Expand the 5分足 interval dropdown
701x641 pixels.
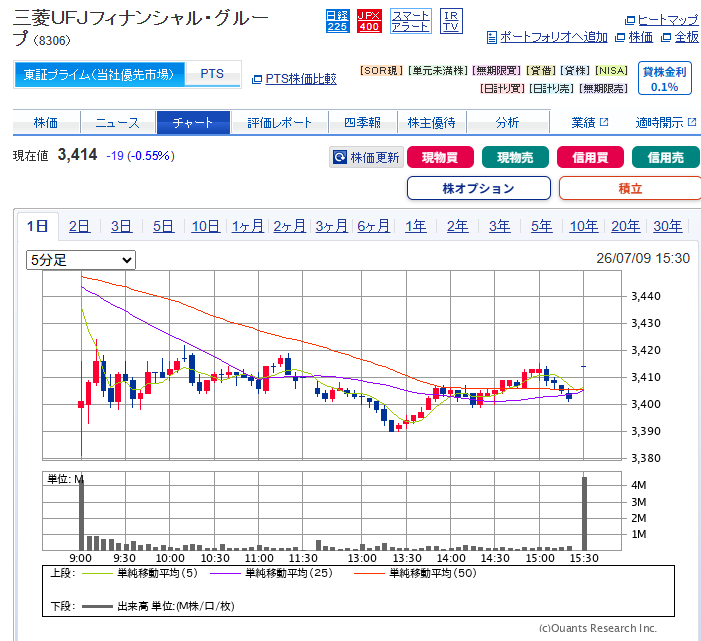[81, 260]
